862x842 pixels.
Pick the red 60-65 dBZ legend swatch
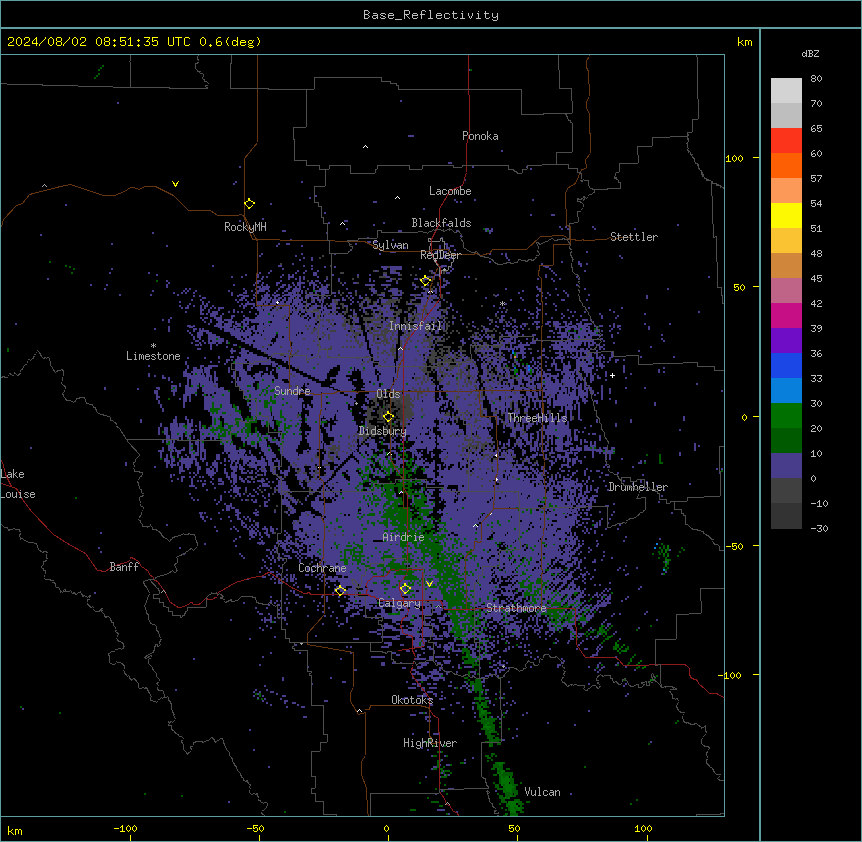click(x=786, y=141)
